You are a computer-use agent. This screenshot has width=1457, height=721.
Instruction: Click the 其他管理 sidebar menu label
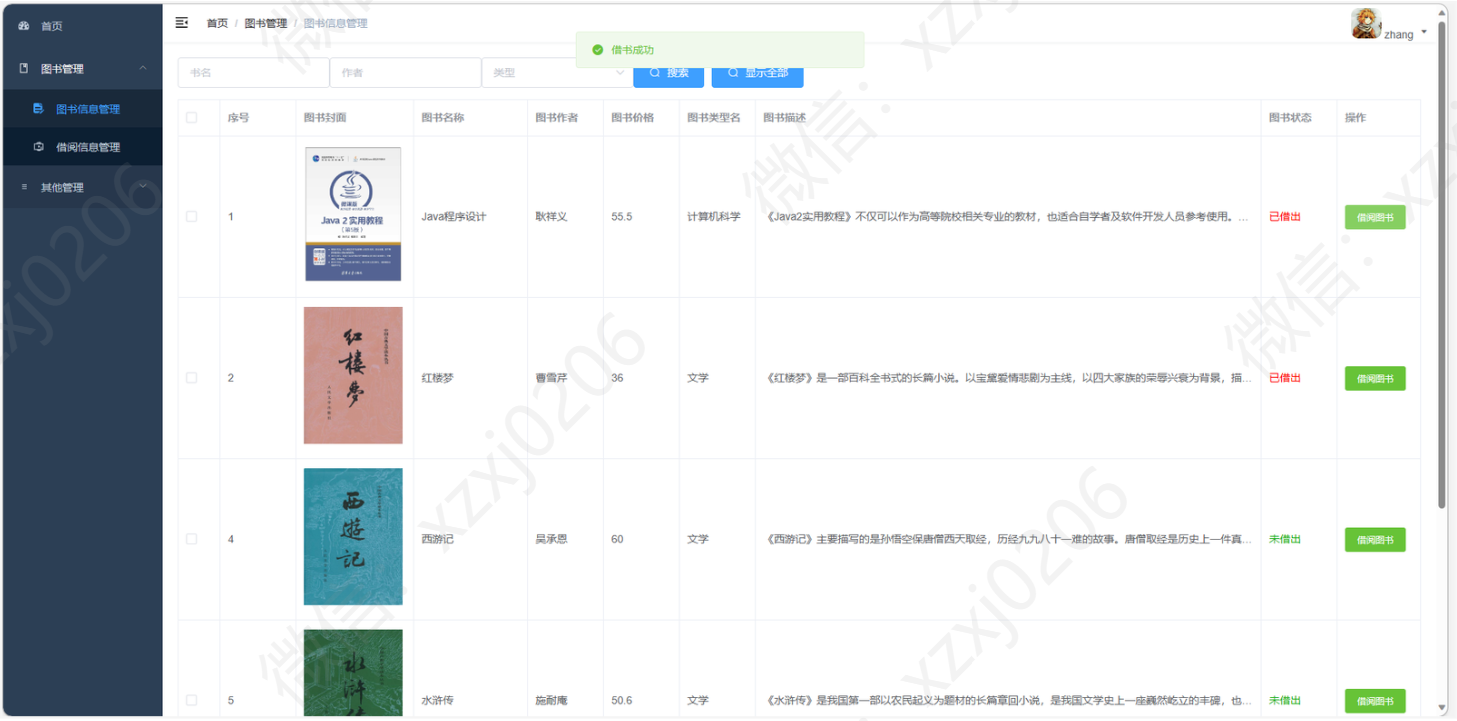click(x=62, y=187)
